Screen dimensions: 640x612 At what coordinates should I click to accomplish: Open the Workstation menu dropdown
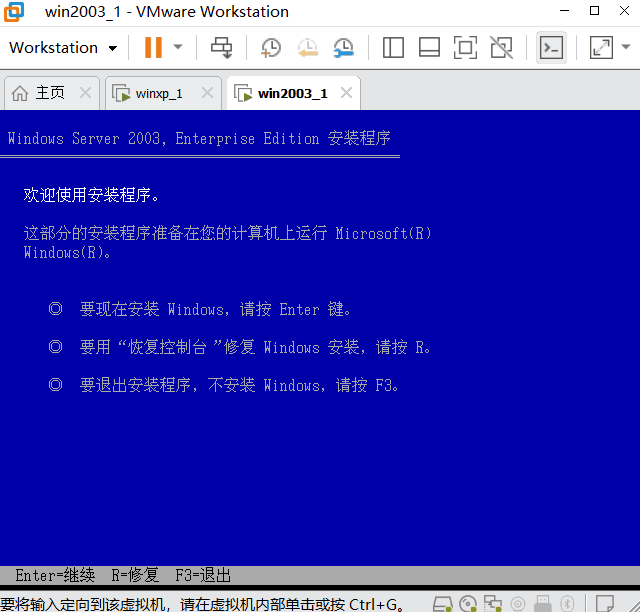point(63,48)
